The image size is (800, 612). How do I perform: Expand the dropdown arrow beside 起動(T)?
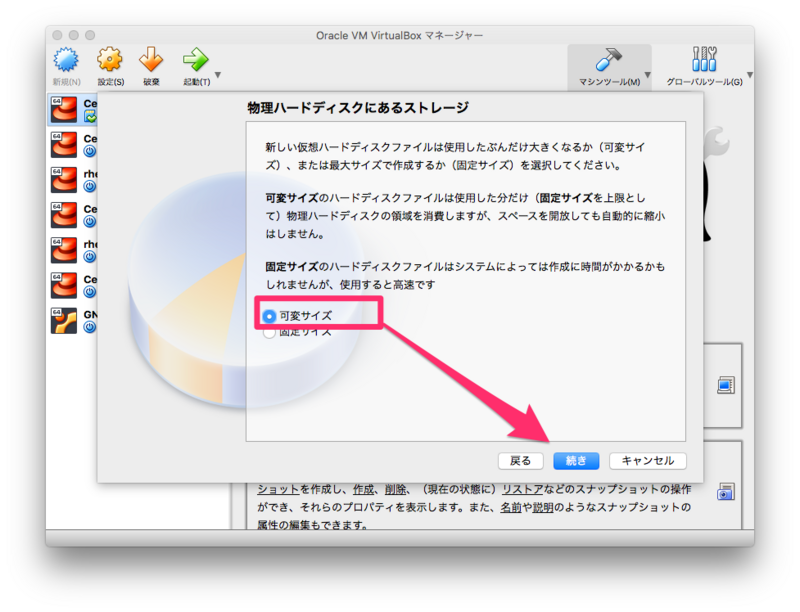[x=218, y=75]
